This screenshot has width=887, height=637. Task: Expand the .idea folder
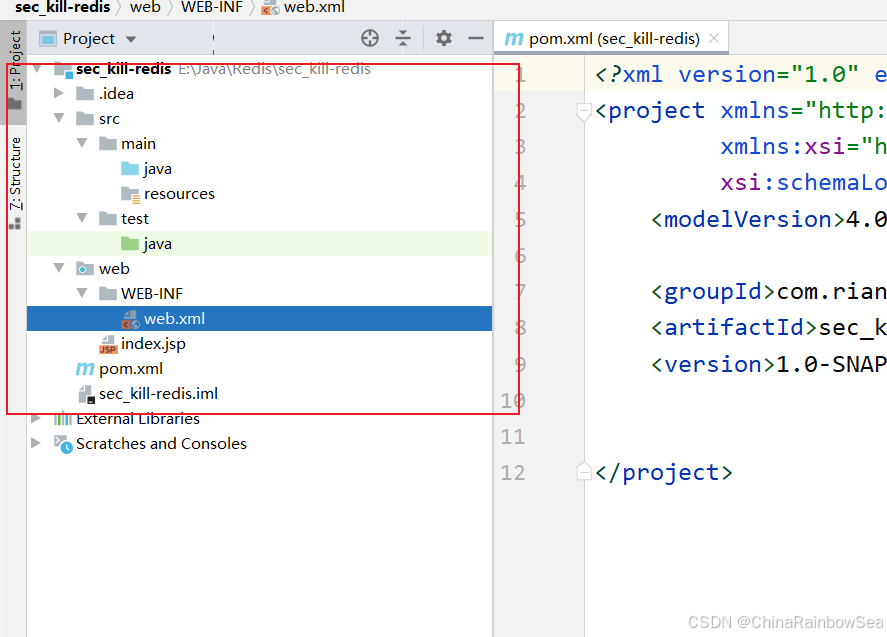click(60, 94)
